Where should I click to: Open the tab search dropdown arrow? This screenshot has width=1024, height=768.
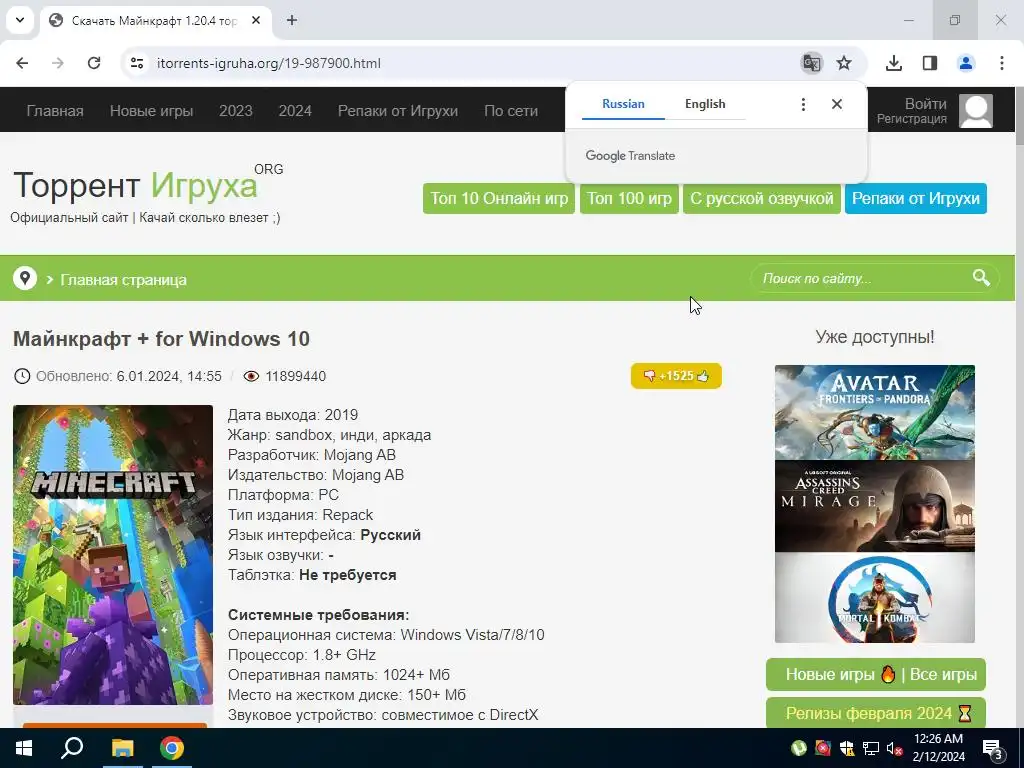click(20, 20)
